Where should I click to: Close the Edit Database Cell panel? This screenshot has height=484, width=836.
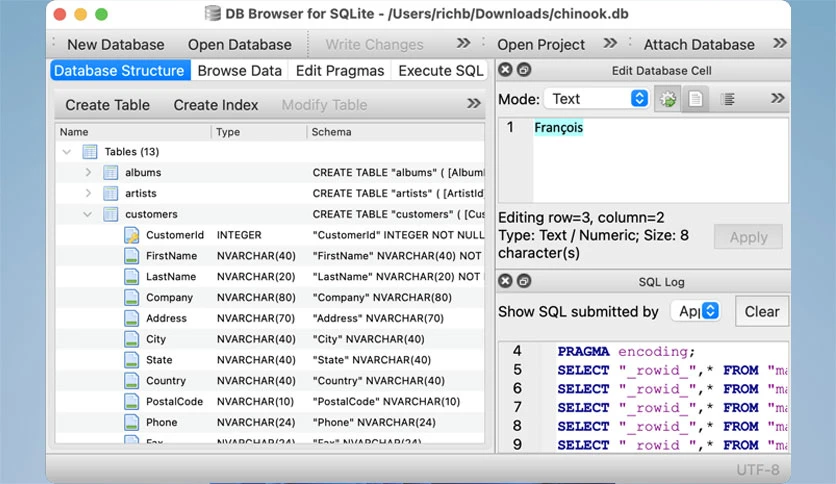(x=505, y=70)
